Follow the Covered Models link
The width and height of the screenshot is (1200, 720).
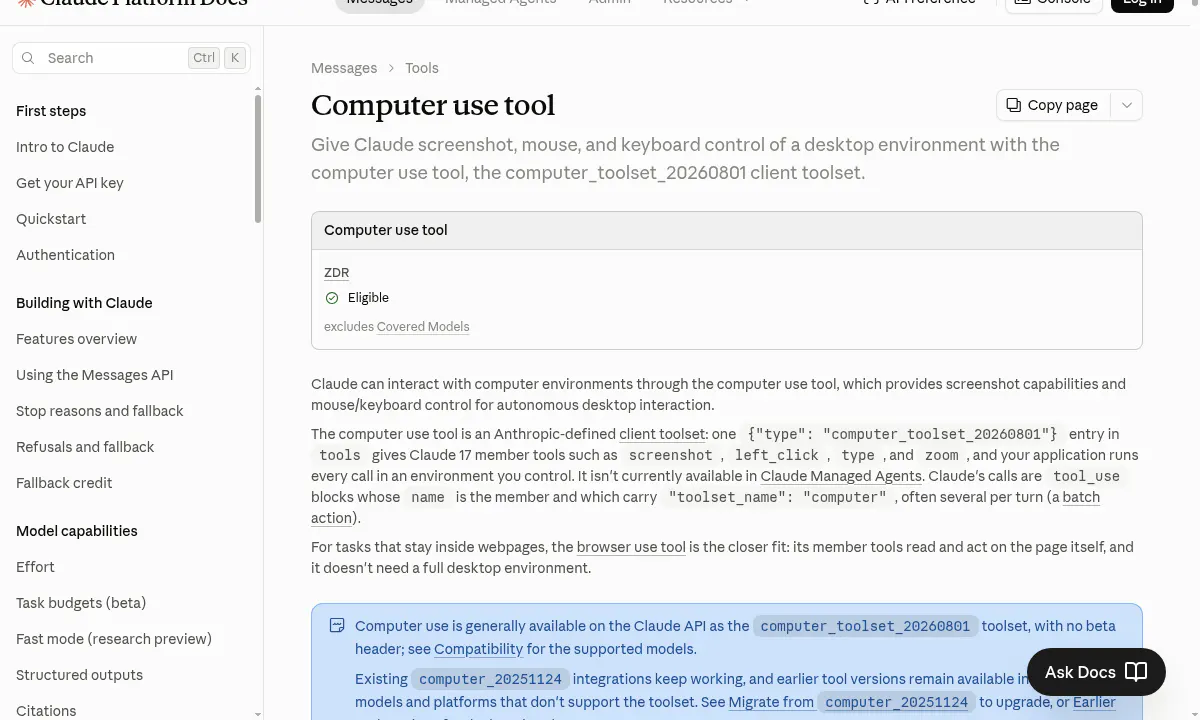click(423, 327)
